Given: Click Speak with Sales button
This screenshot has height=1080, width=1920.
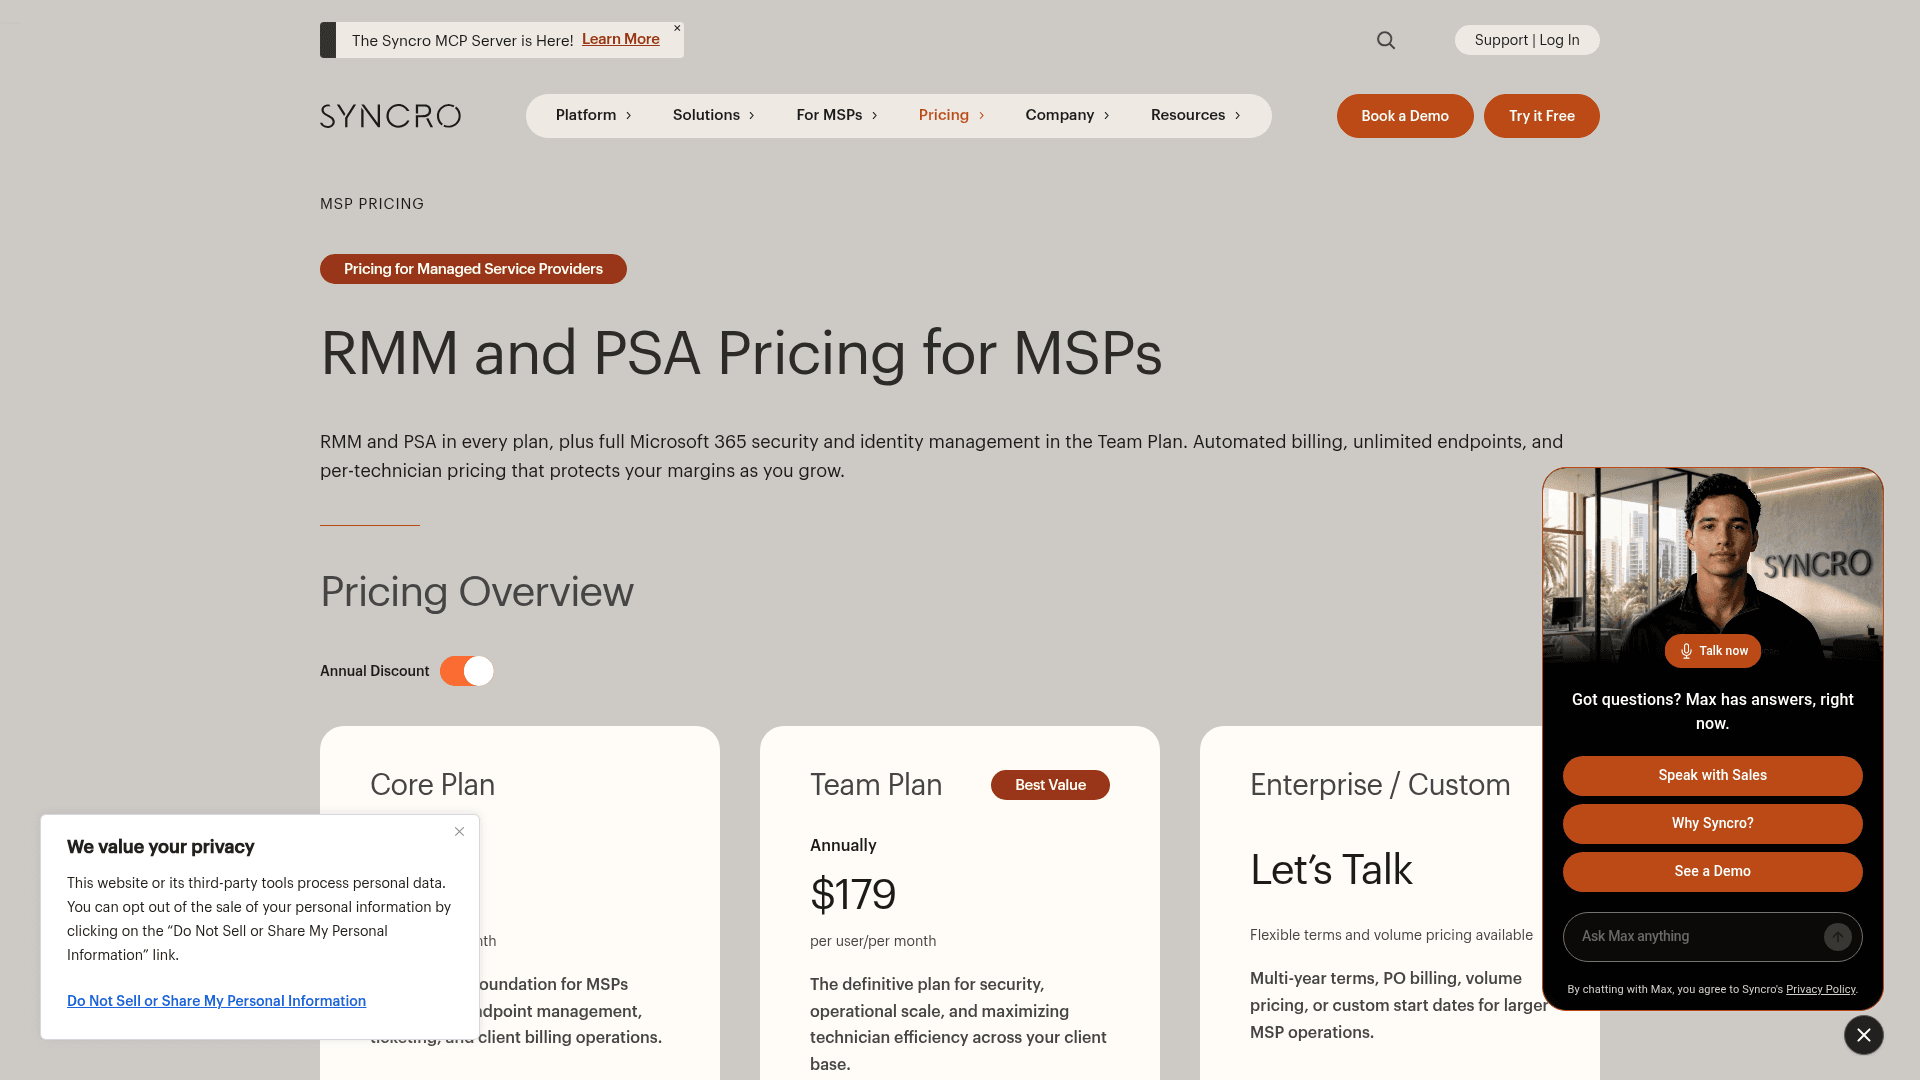Looking at the screenshot, I should 1712,776.
